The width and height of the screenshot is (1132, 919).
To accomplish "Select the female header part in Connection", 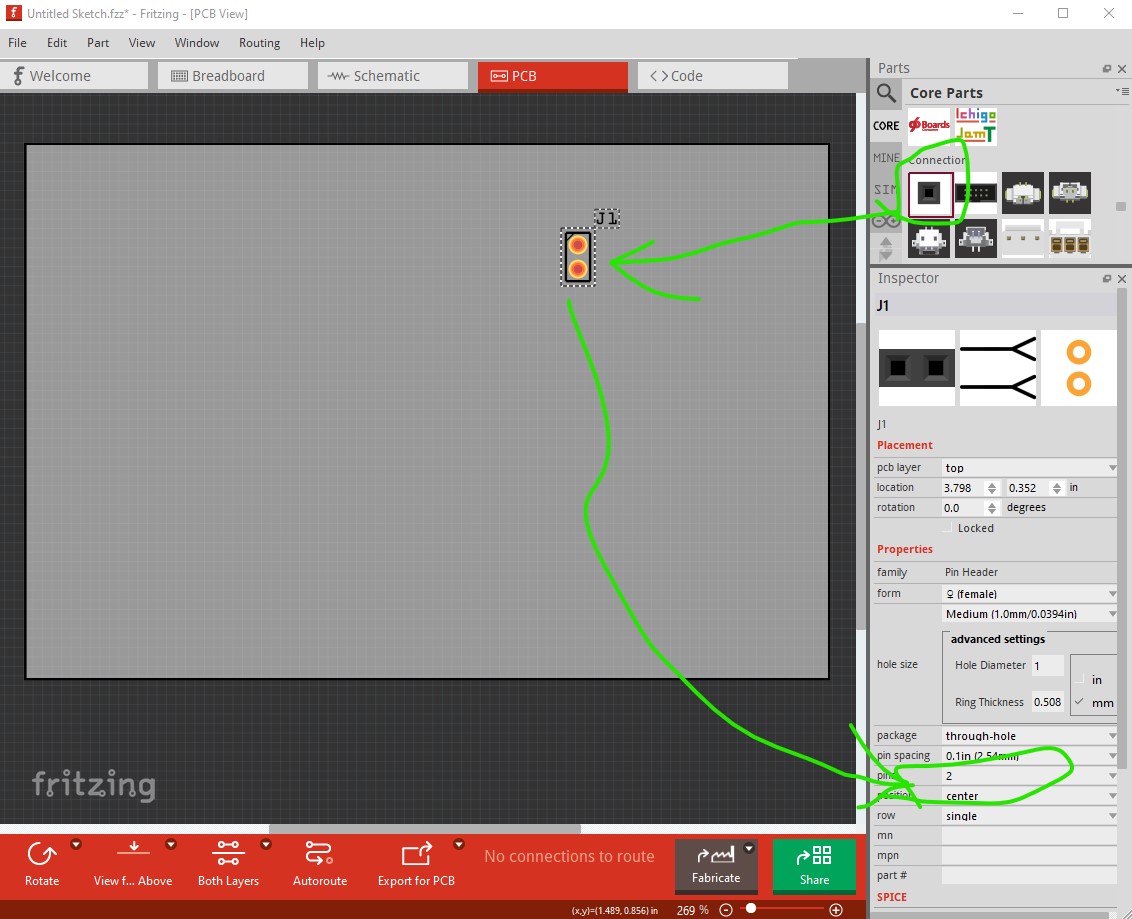I will [x=930, y=193].
